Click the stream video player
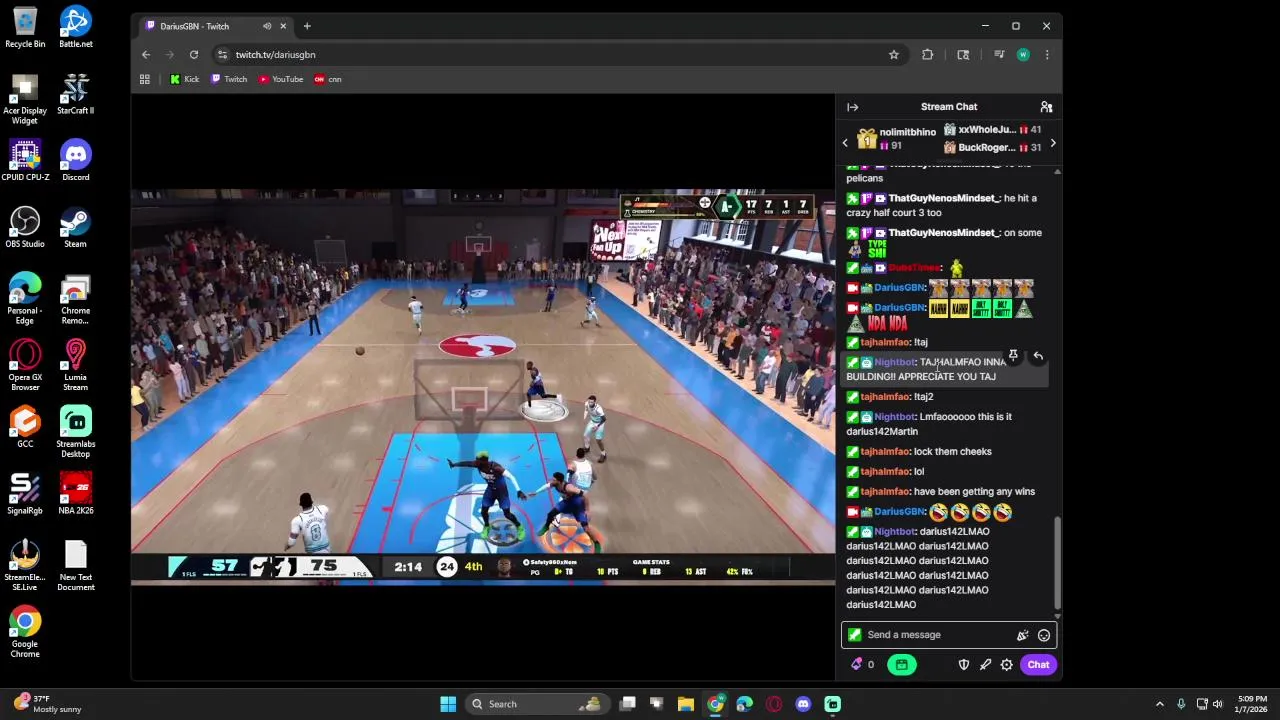 point(483,386)
